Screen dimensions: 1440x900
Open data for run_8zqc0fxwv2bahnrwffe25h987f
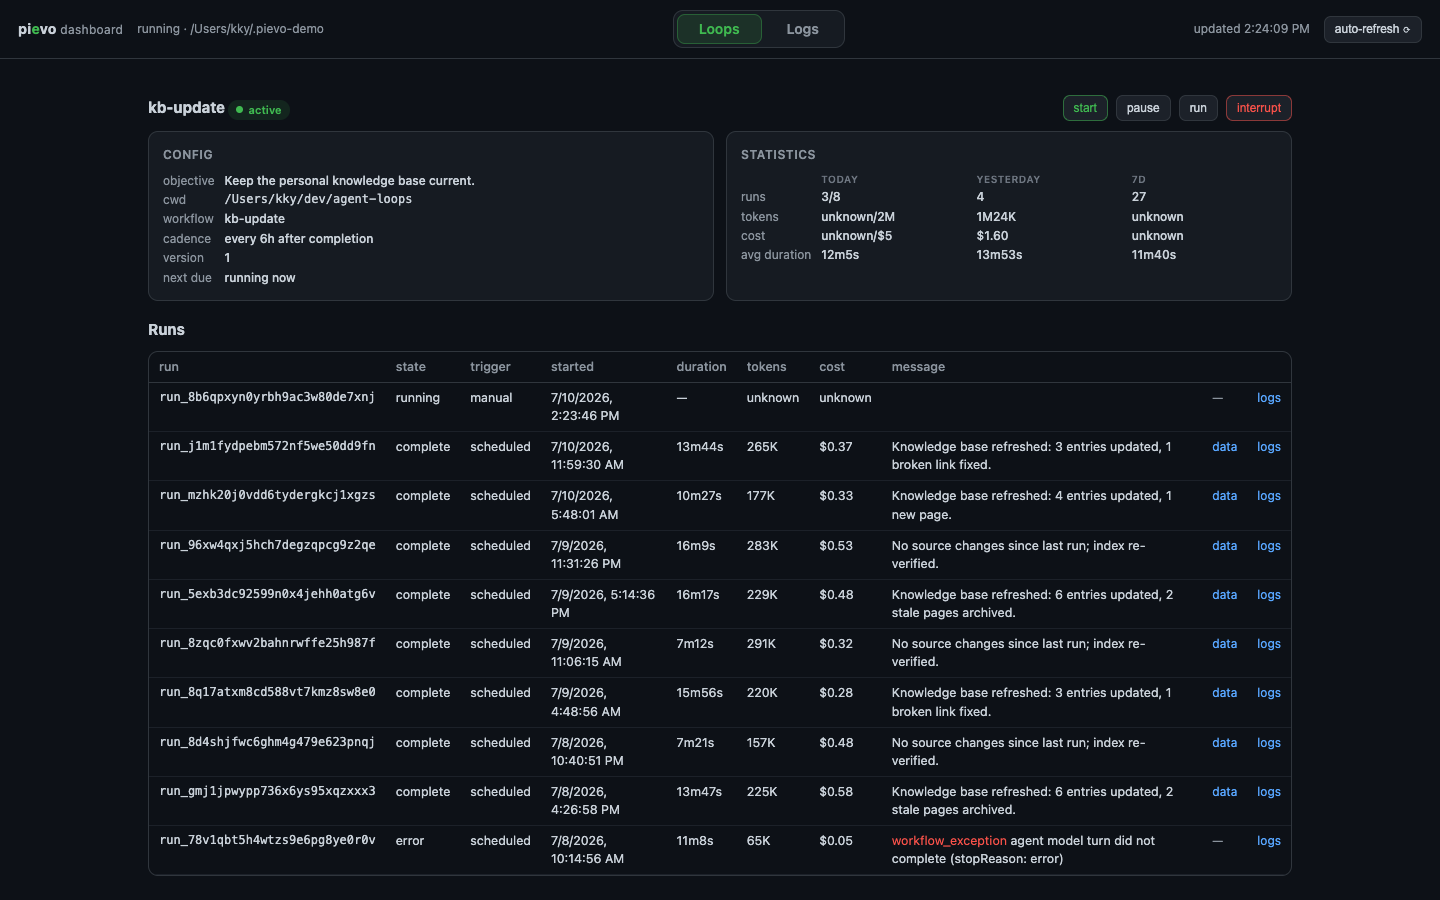(x=1224, y=644)
